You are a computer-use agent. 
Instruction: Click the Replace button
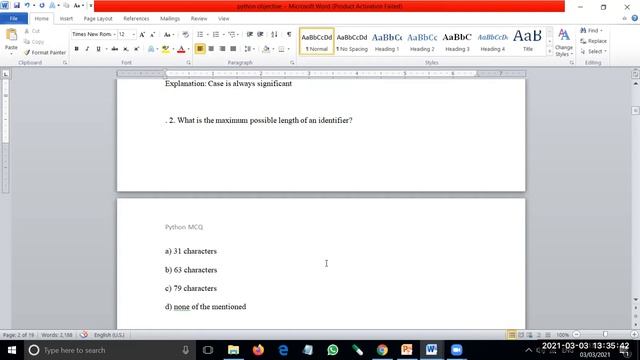click(x=593, y=41)
